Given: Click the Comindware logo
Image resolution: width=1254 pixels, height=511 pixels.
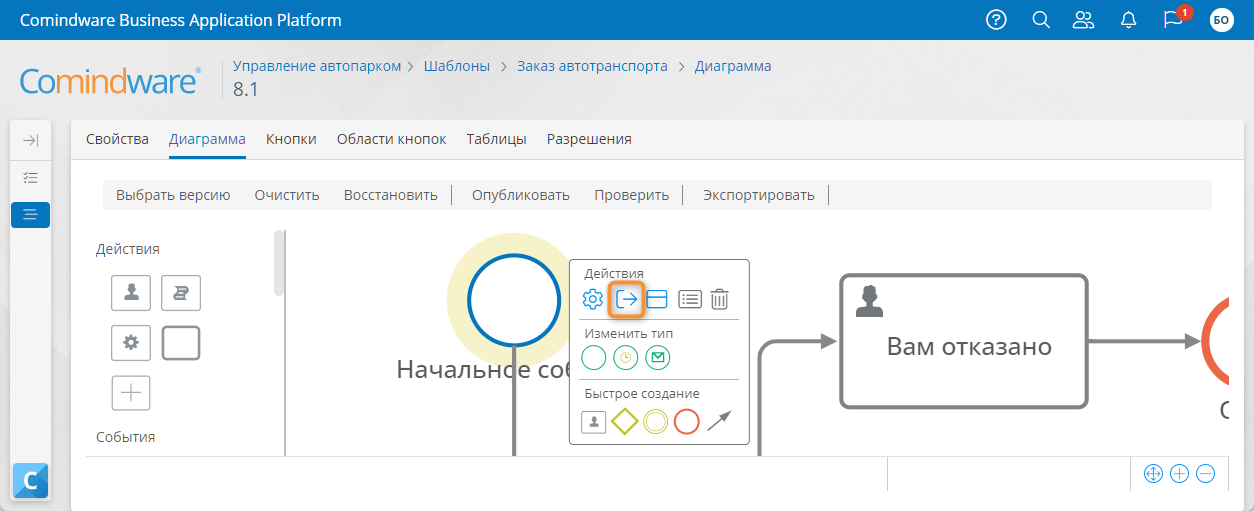Looking at the screenshot, I should pyautogui.click(x=111, y=81).
